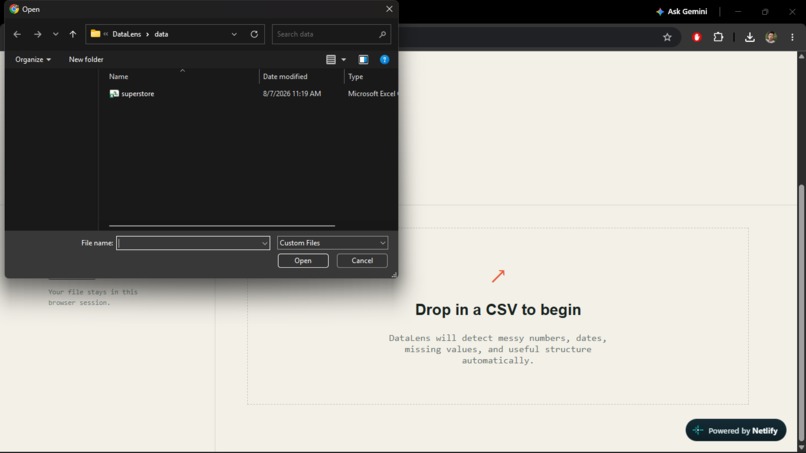Open the Custom Files type dropdown

(x=332, y=243)
